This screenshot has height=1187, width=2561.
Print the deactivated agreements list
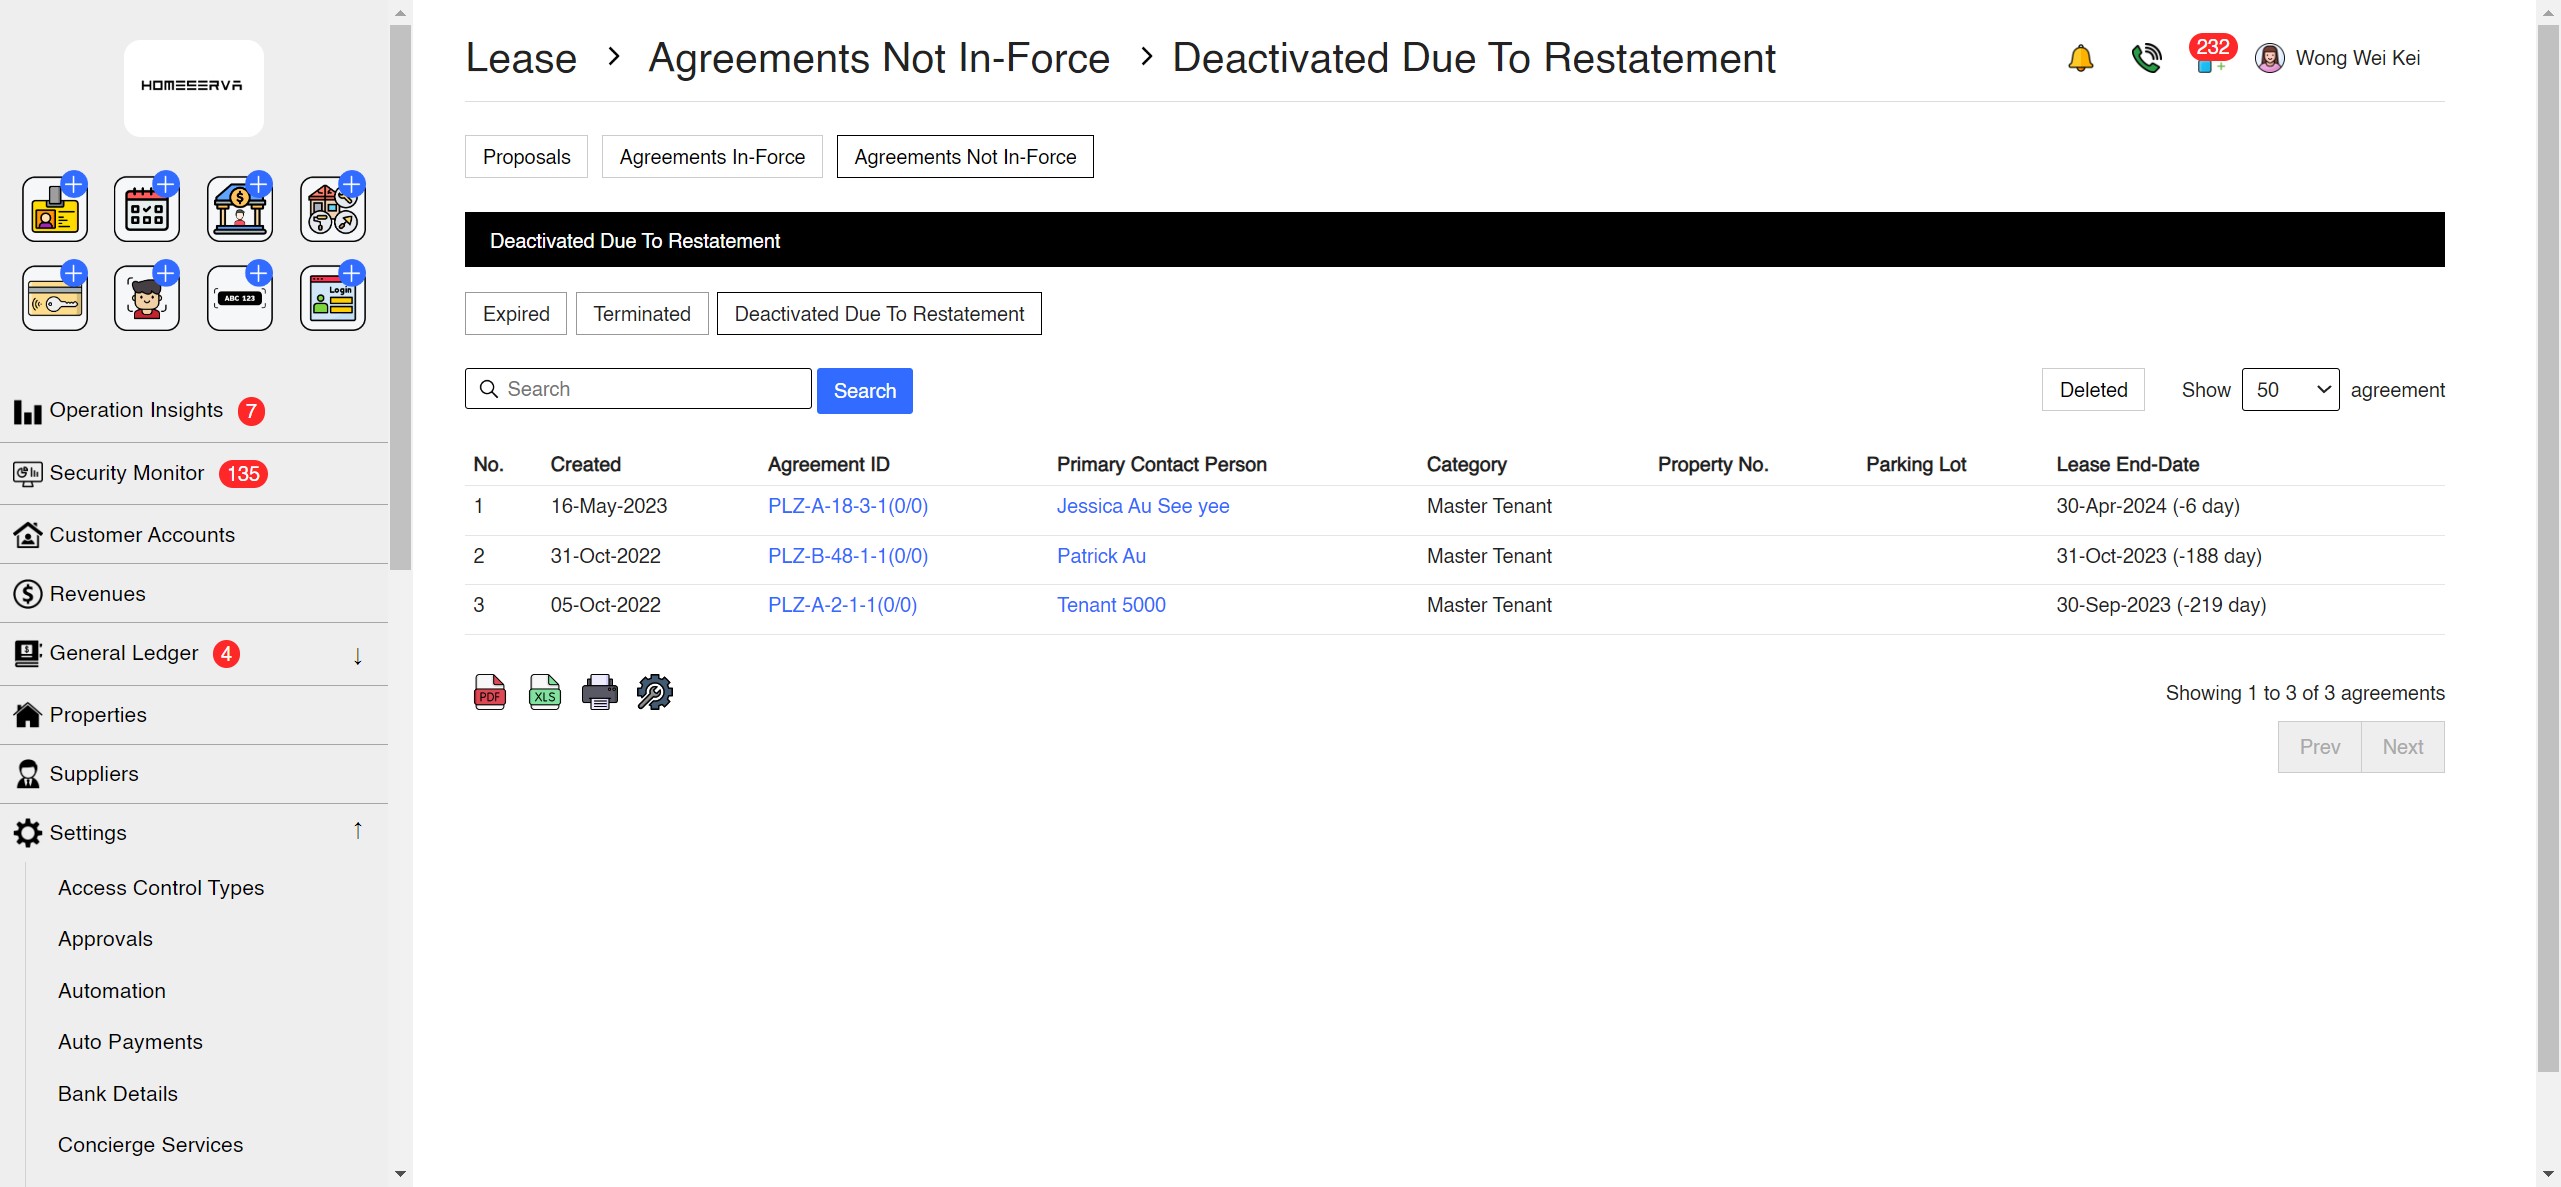click(599, 691)
